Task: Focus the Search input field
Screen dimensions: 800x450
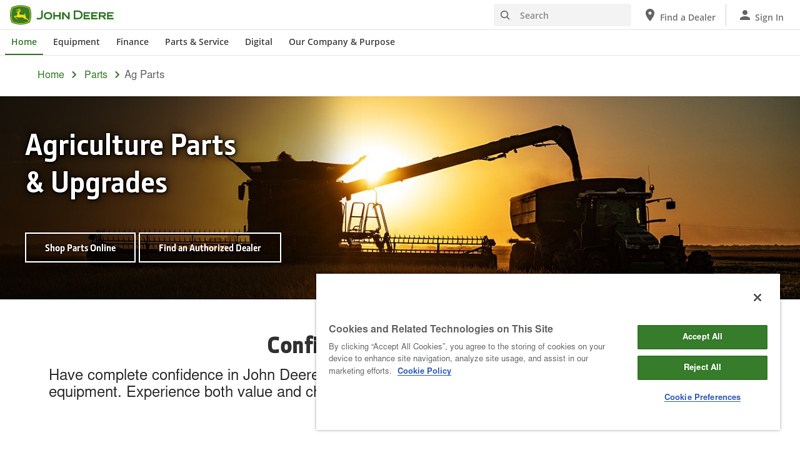Action: 572,15
